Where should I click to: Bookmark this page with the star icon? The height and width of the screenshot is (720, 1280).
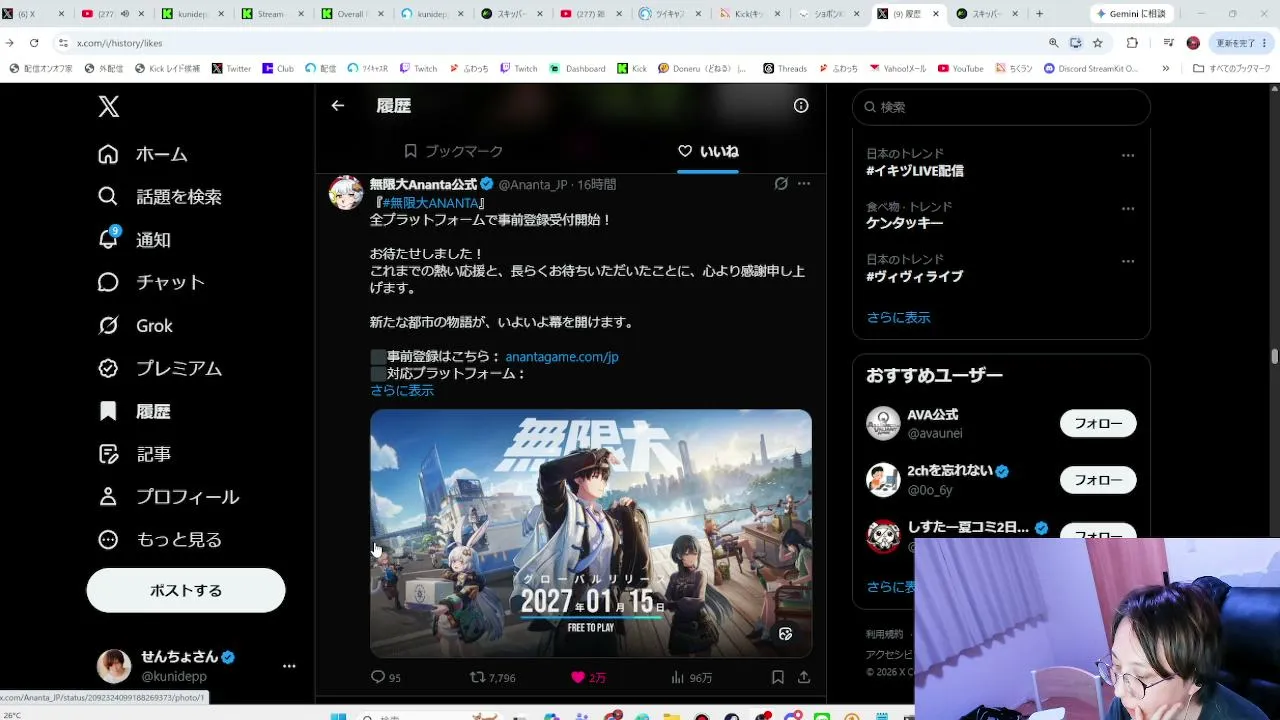pyautogui.click(x=1097, y=43)
